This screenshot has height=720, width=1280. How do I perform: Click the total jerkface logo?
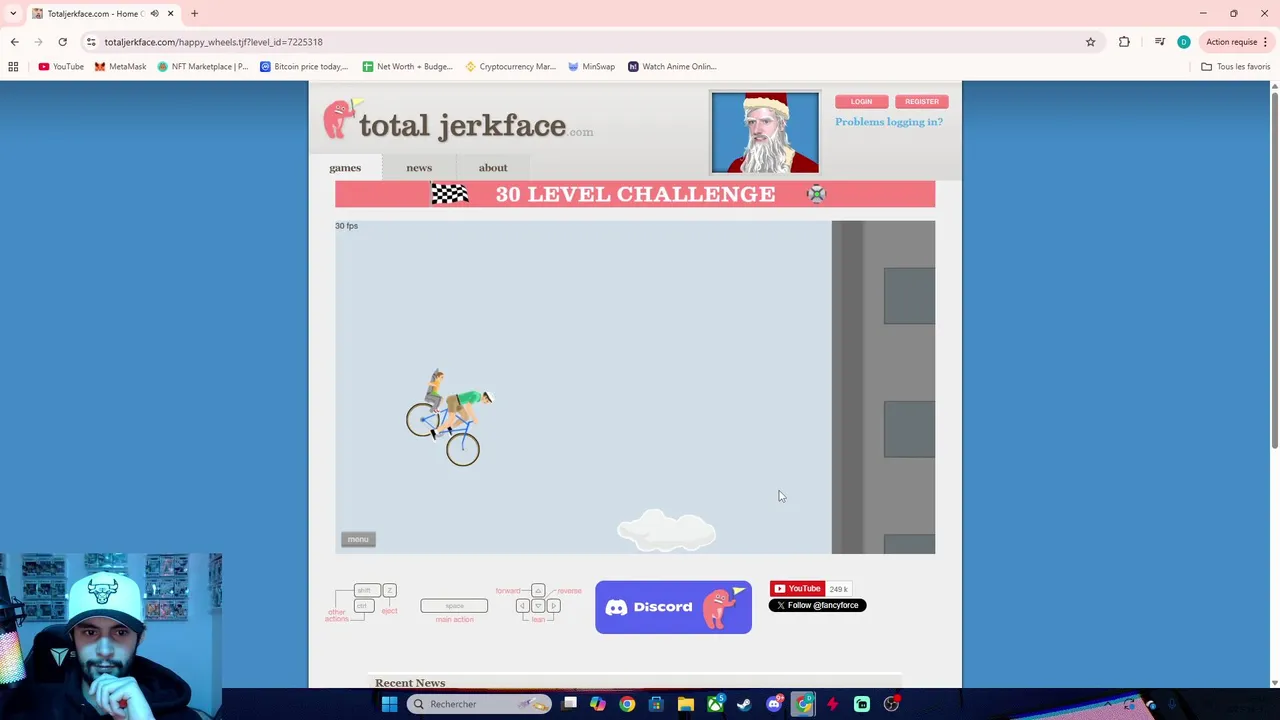coord(458,122)
